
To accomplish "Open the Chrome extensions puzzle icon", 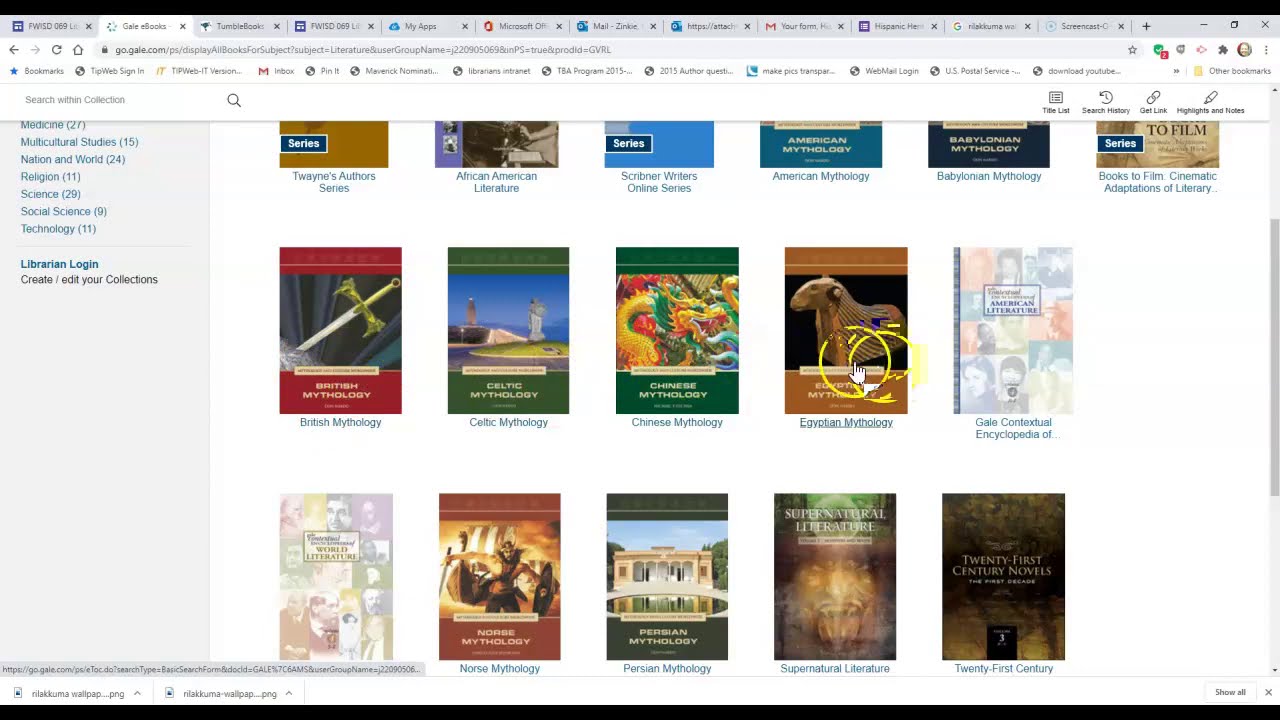I will tap(1222, 49).
